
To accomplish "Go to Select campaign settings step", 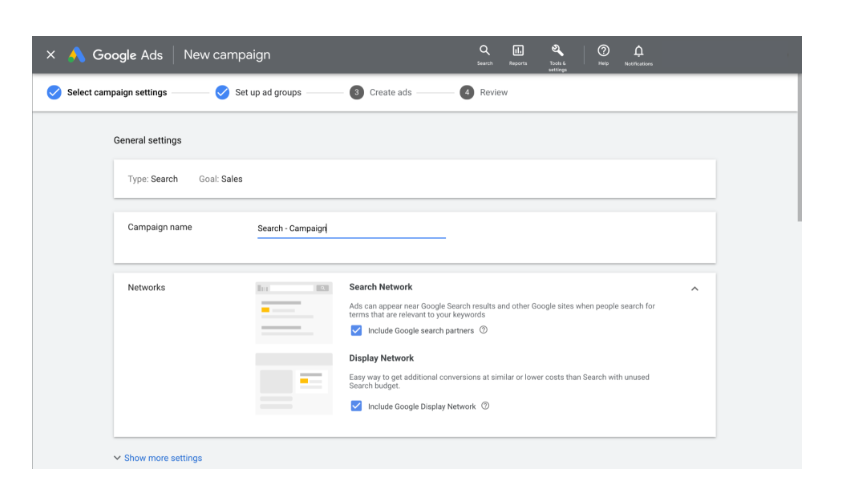I will click(x=117, y=92).
